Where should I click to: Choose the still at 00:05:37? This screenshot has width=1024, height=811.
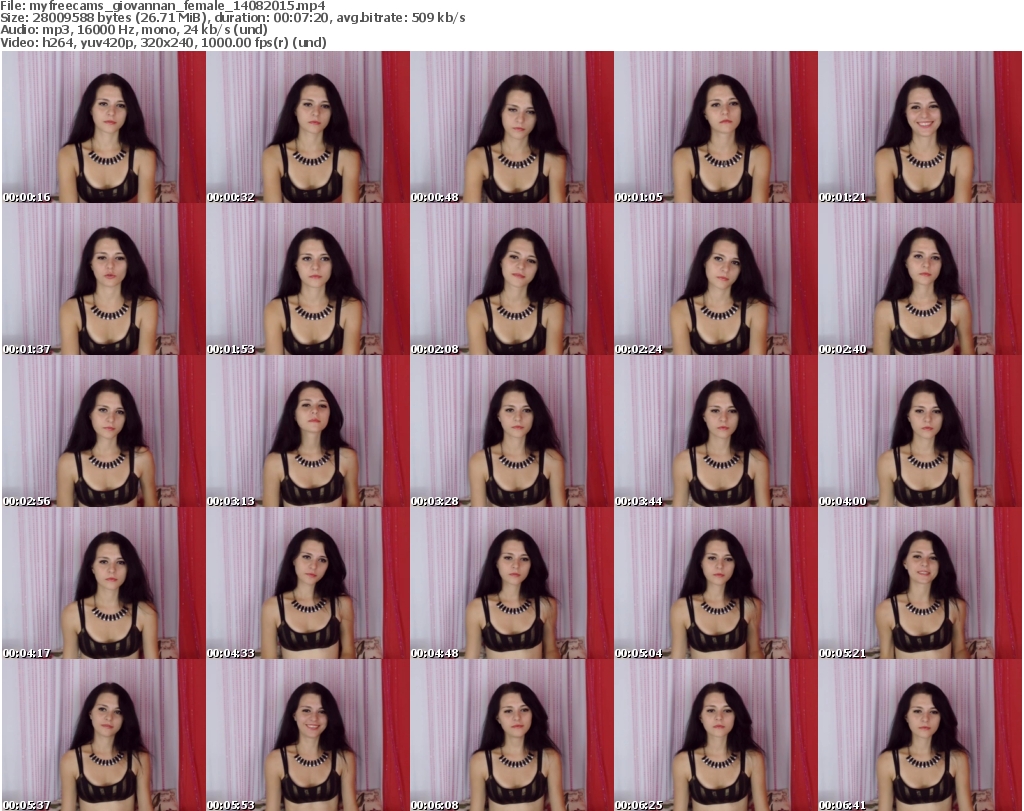[x=104, y=735]
